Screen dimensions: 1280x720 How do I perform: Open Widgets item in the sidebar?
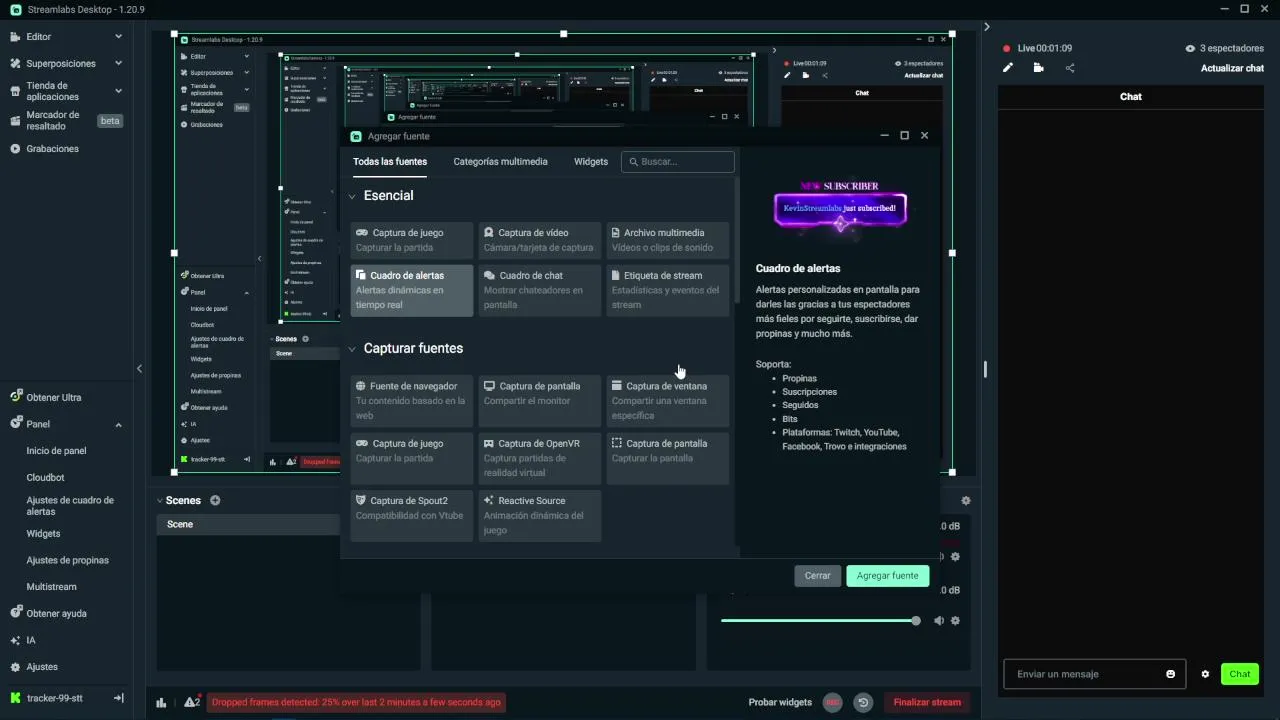(43, 534)
